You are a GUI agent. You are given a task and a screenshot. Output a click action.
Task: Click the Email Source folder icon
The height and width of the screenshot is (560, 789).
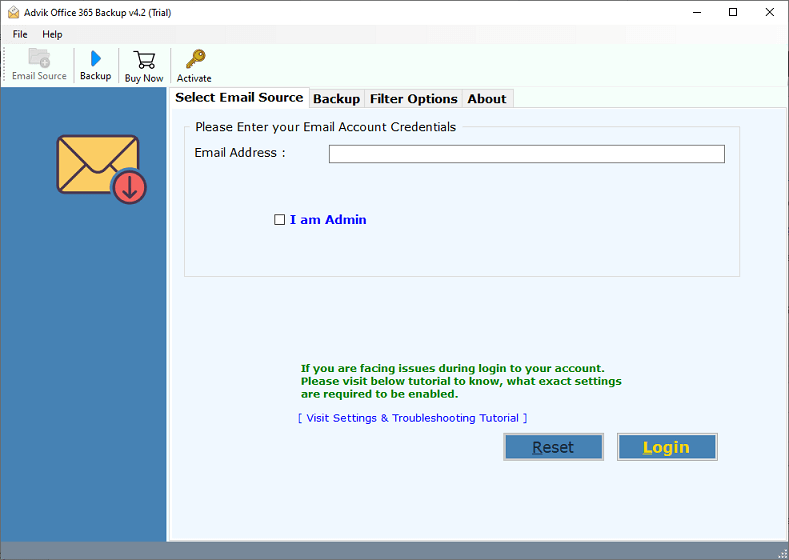coord(39,58)
